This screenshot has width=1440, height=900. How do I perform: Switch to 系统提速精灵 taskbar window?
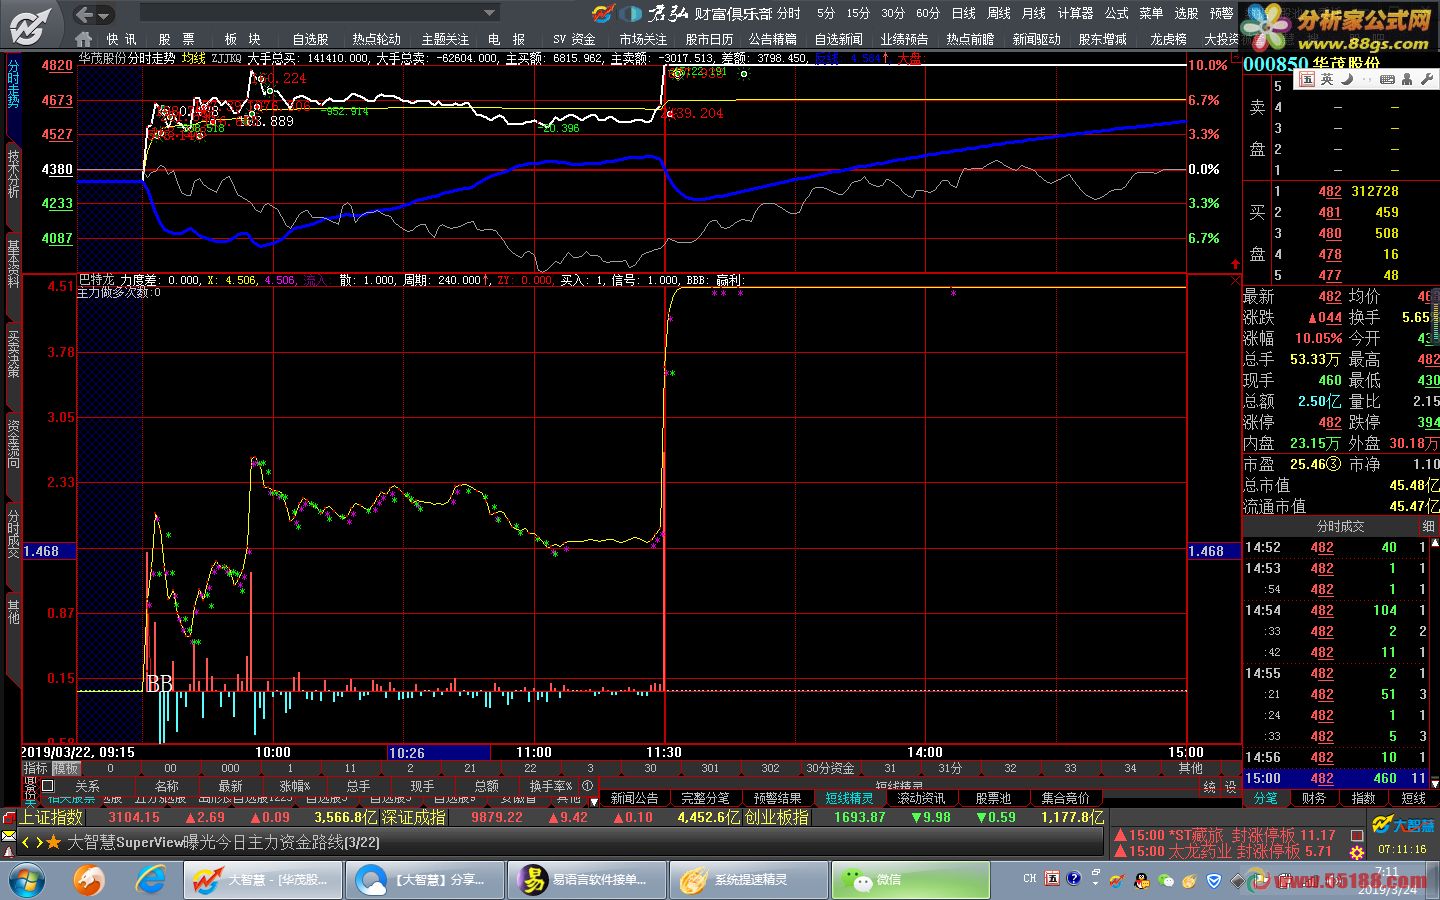(x=748, y=880)
